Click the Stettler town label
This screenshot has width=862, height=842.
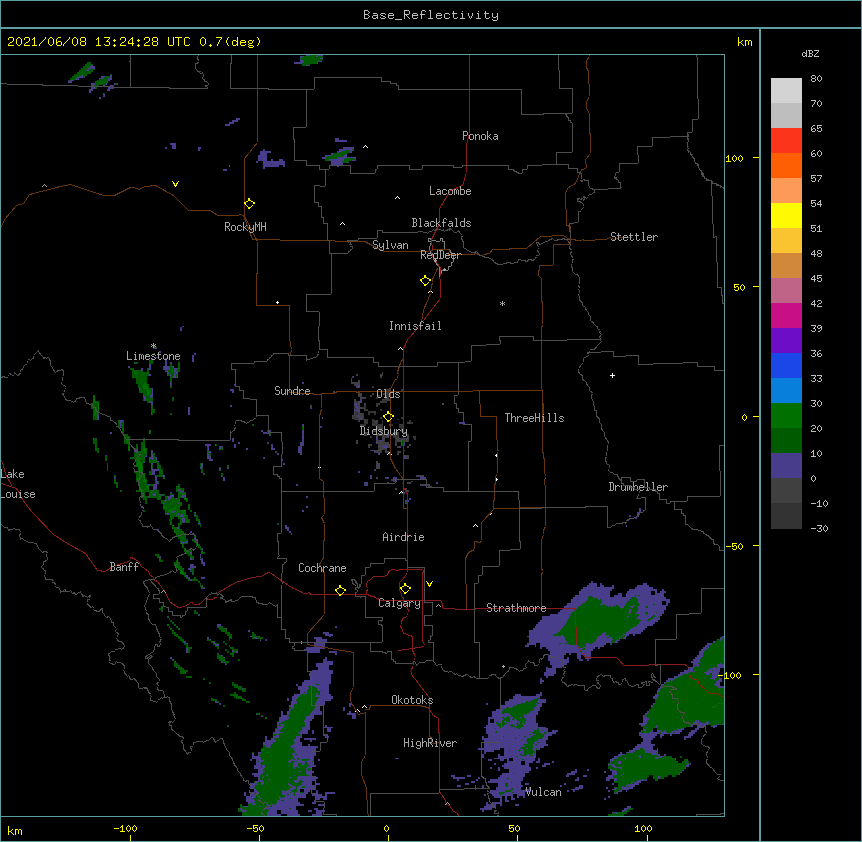[x=633, y=237]
